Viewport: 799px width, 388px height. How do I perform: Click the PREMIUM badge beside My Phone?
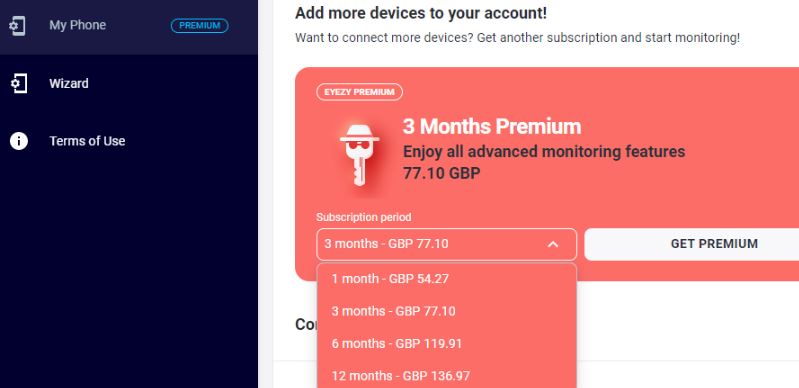[199, 25]
